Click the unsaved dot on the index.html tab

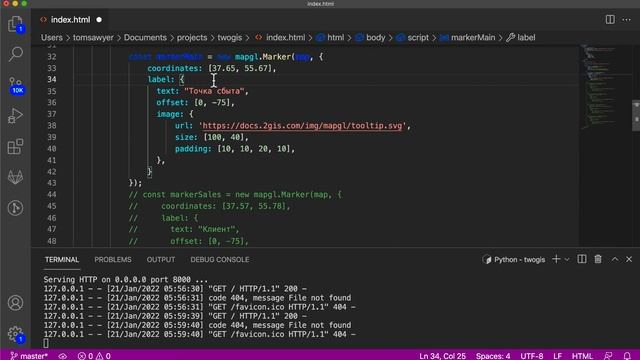(99, 20)
